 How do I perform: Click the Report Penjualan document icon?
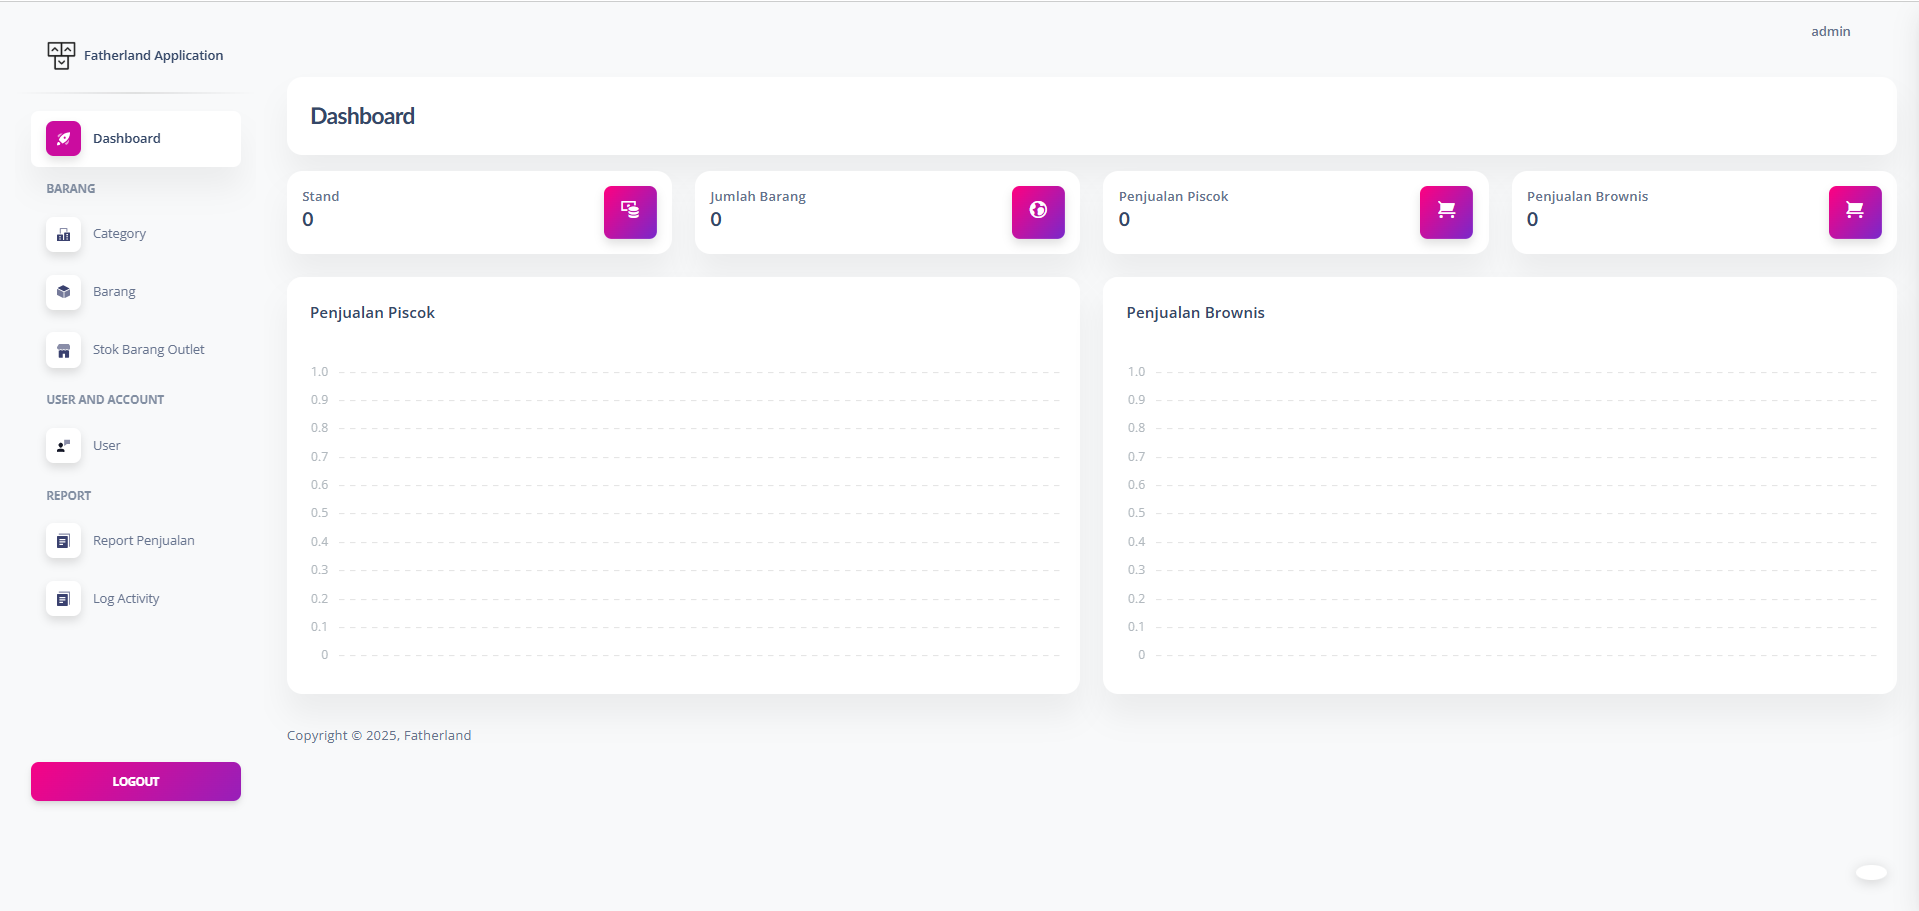pyautogui.click(x=63, y=541)
